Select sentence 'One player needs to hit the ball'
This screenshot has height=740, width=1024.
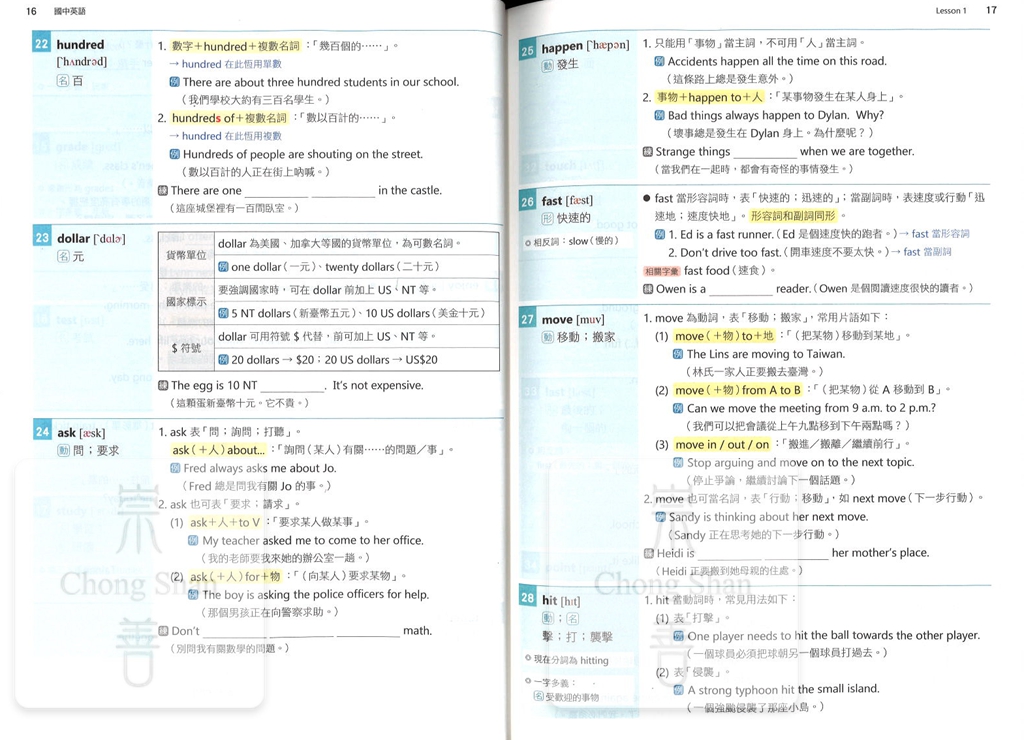pyautogui.click(x=834, y=635)
